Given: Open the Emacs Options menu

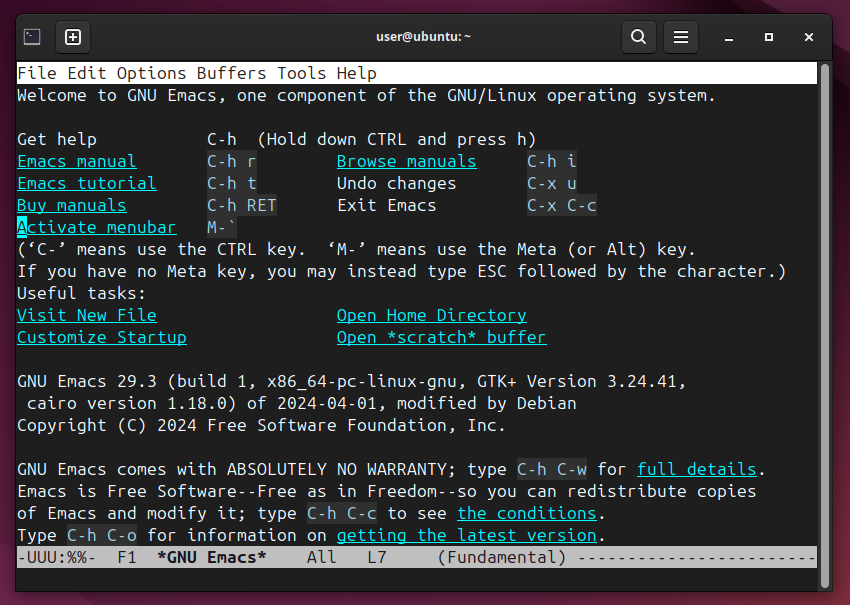Looking at the screenshot, I should point(151,73).
